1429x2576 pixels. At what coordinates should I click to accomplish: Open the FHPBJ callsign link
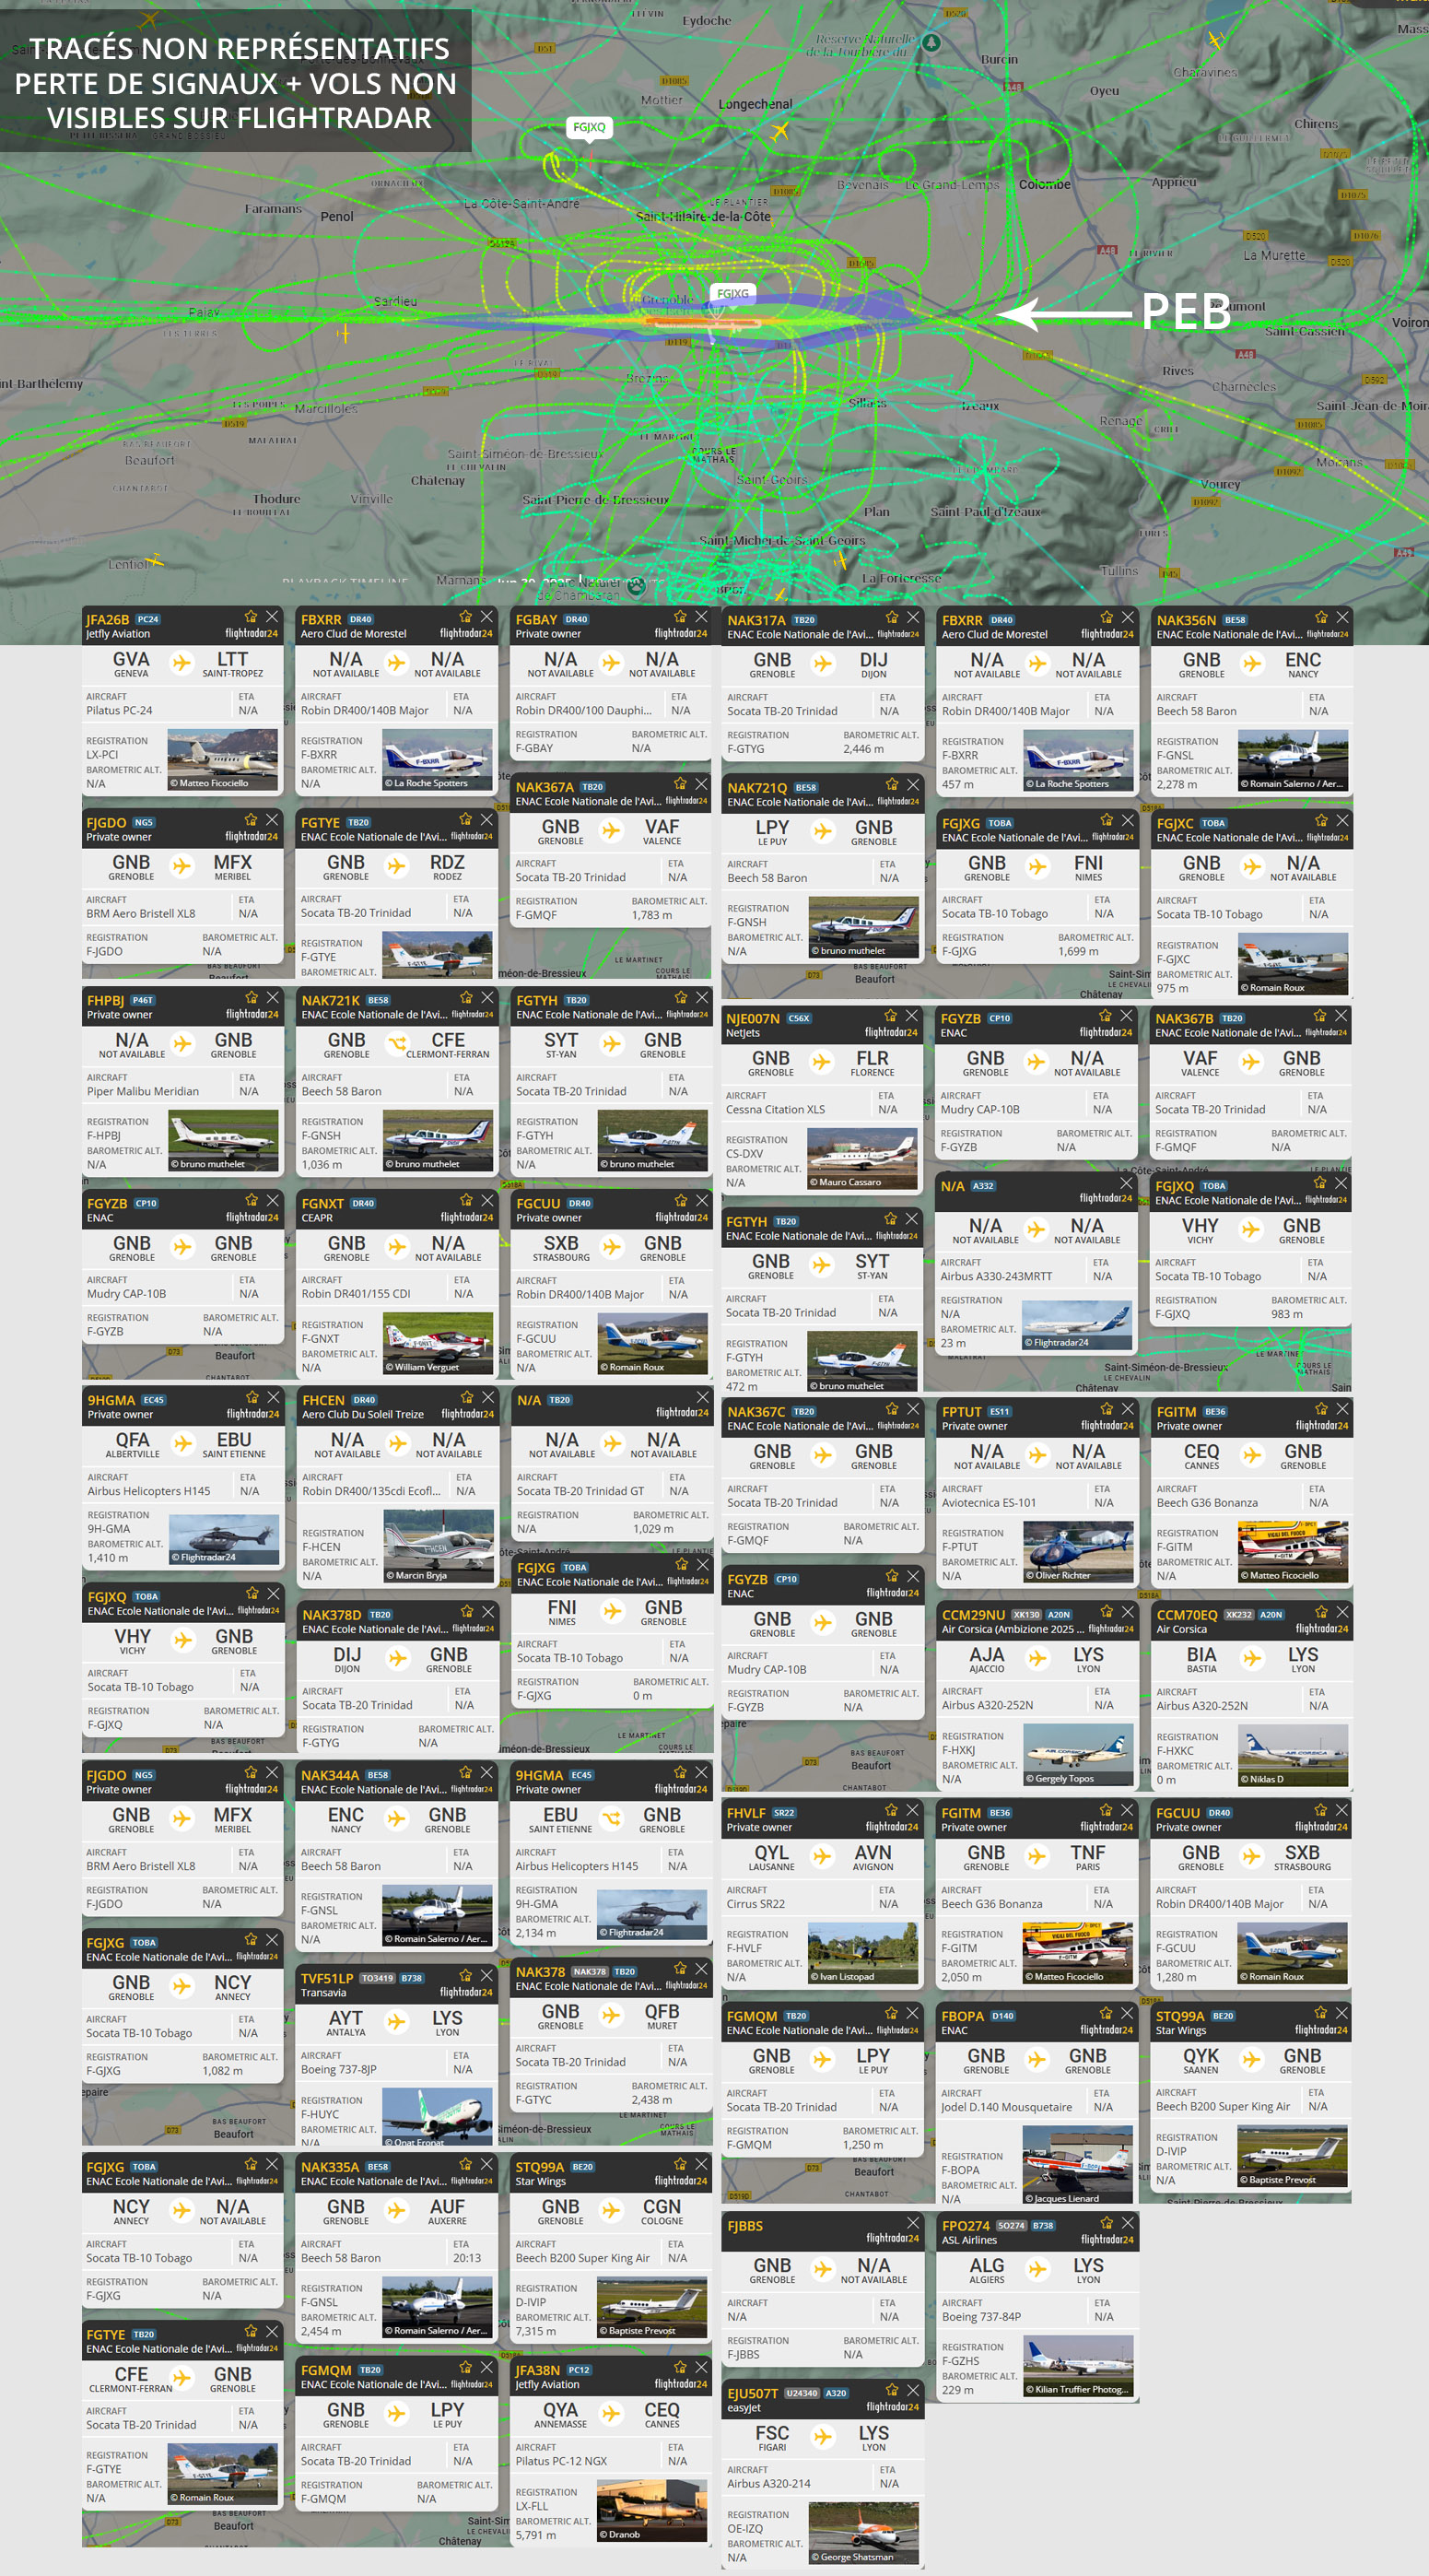(x=105, y=1000)
